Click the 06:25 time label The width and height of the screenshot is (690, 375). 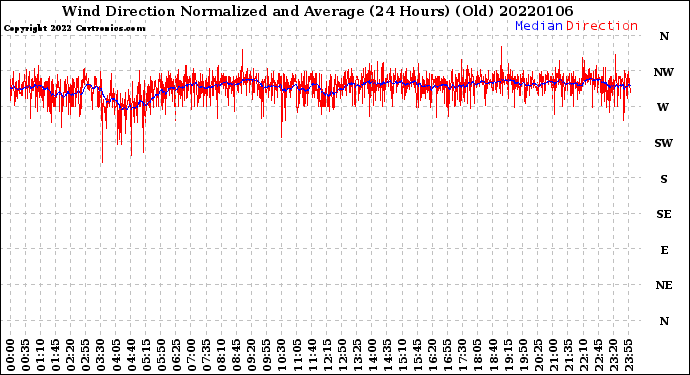pyautogui.click(x=176, y=355)
